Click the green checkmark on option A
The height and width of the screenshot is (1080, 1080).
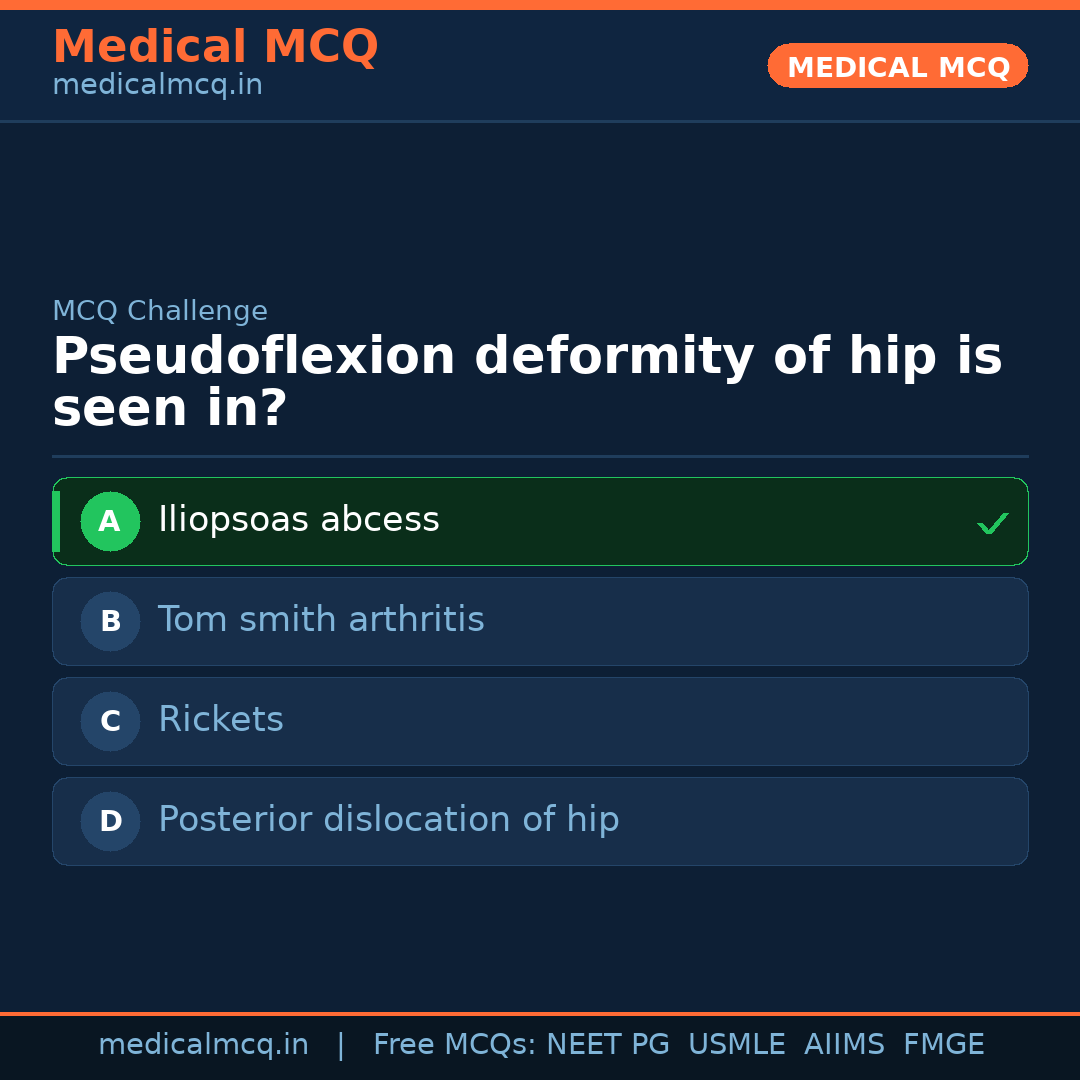pyautogui.click(x=992, y=523)
